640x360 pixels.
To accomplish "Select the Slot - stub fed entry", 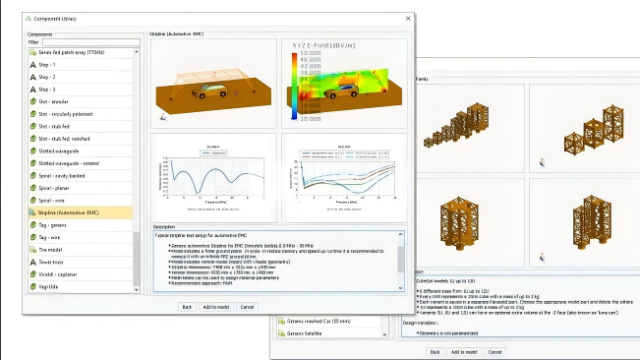I will click(80, 127).
